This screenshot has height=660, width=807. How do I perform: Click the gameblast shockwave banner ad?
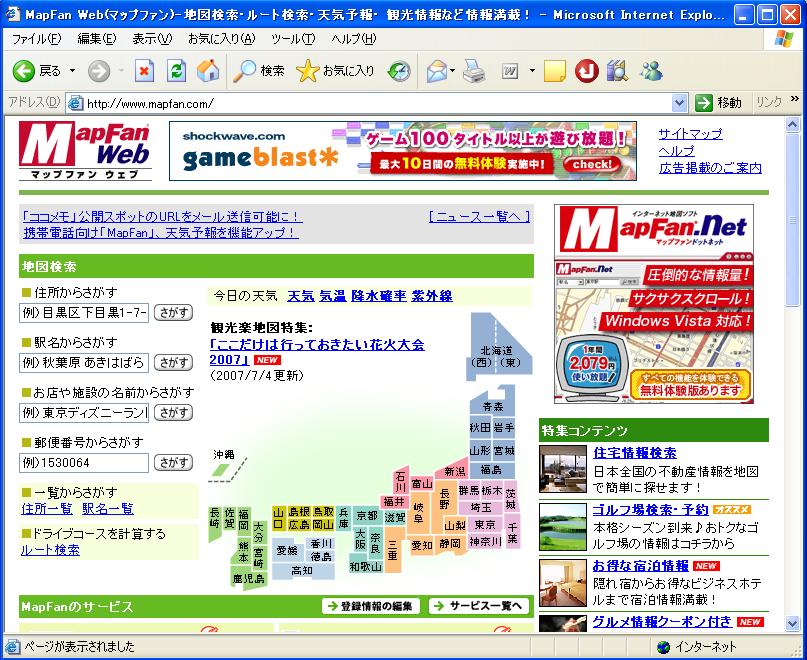403,151
